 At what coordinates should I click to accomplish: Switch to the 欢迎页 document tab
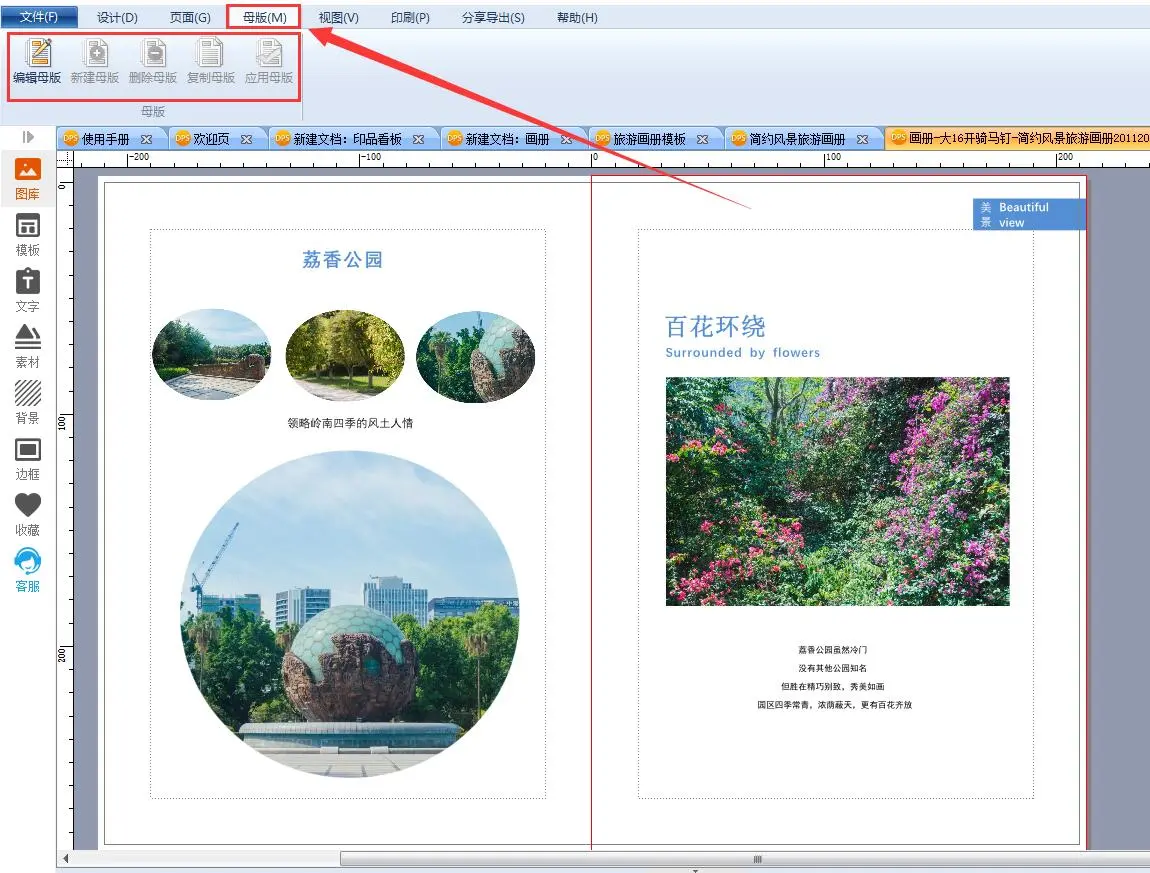click(x=211, y=139)
